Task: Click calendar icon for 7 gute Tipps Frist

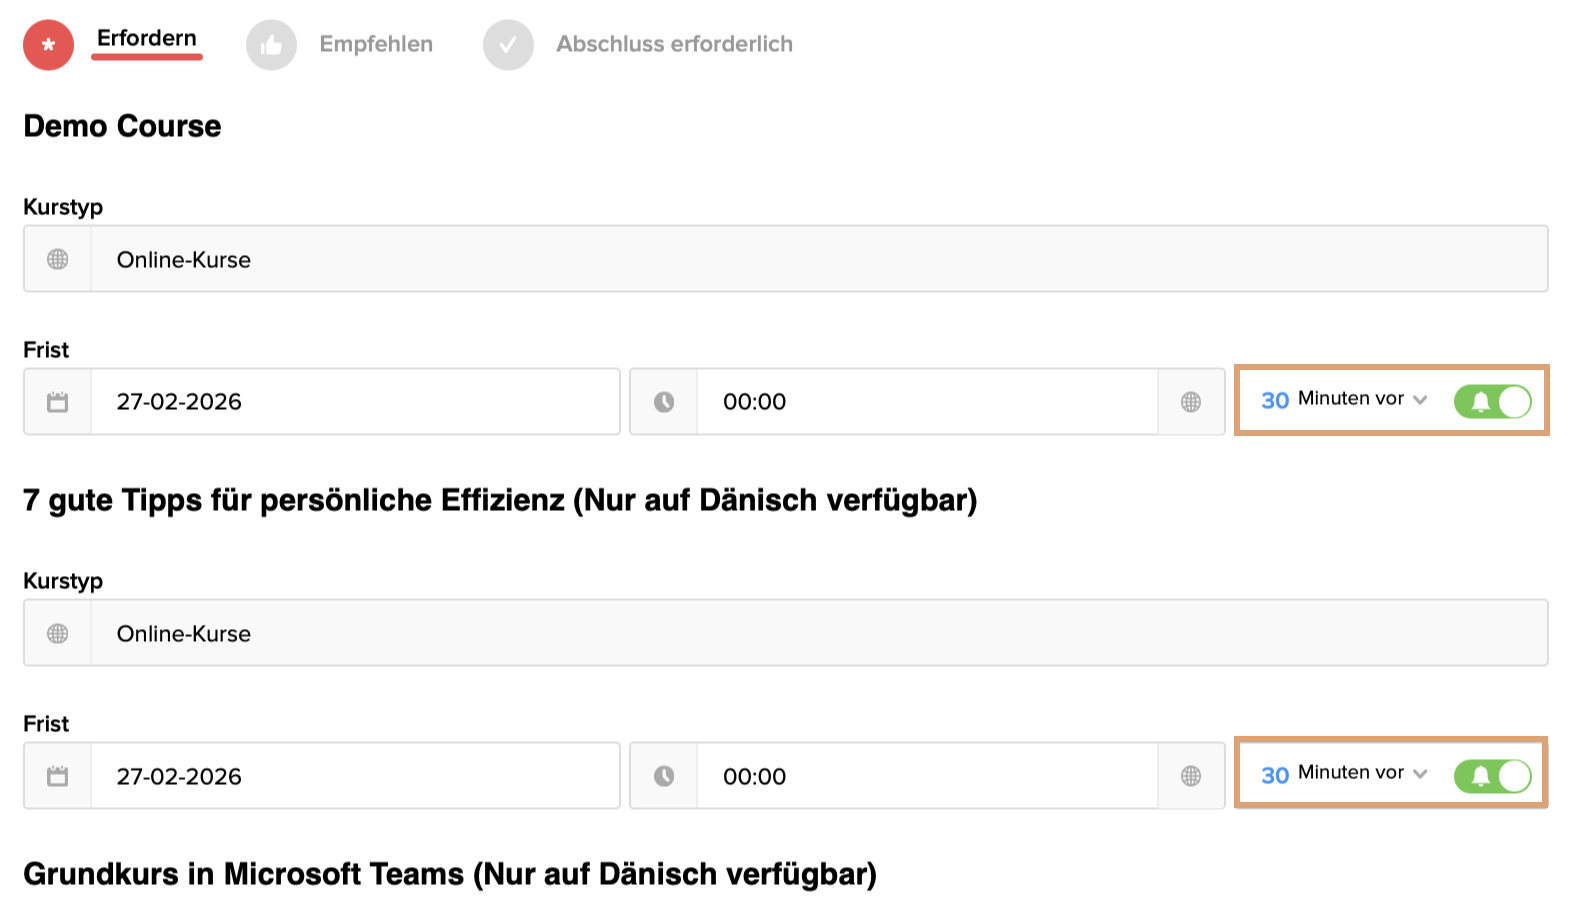Action: (x=58, y=776)
